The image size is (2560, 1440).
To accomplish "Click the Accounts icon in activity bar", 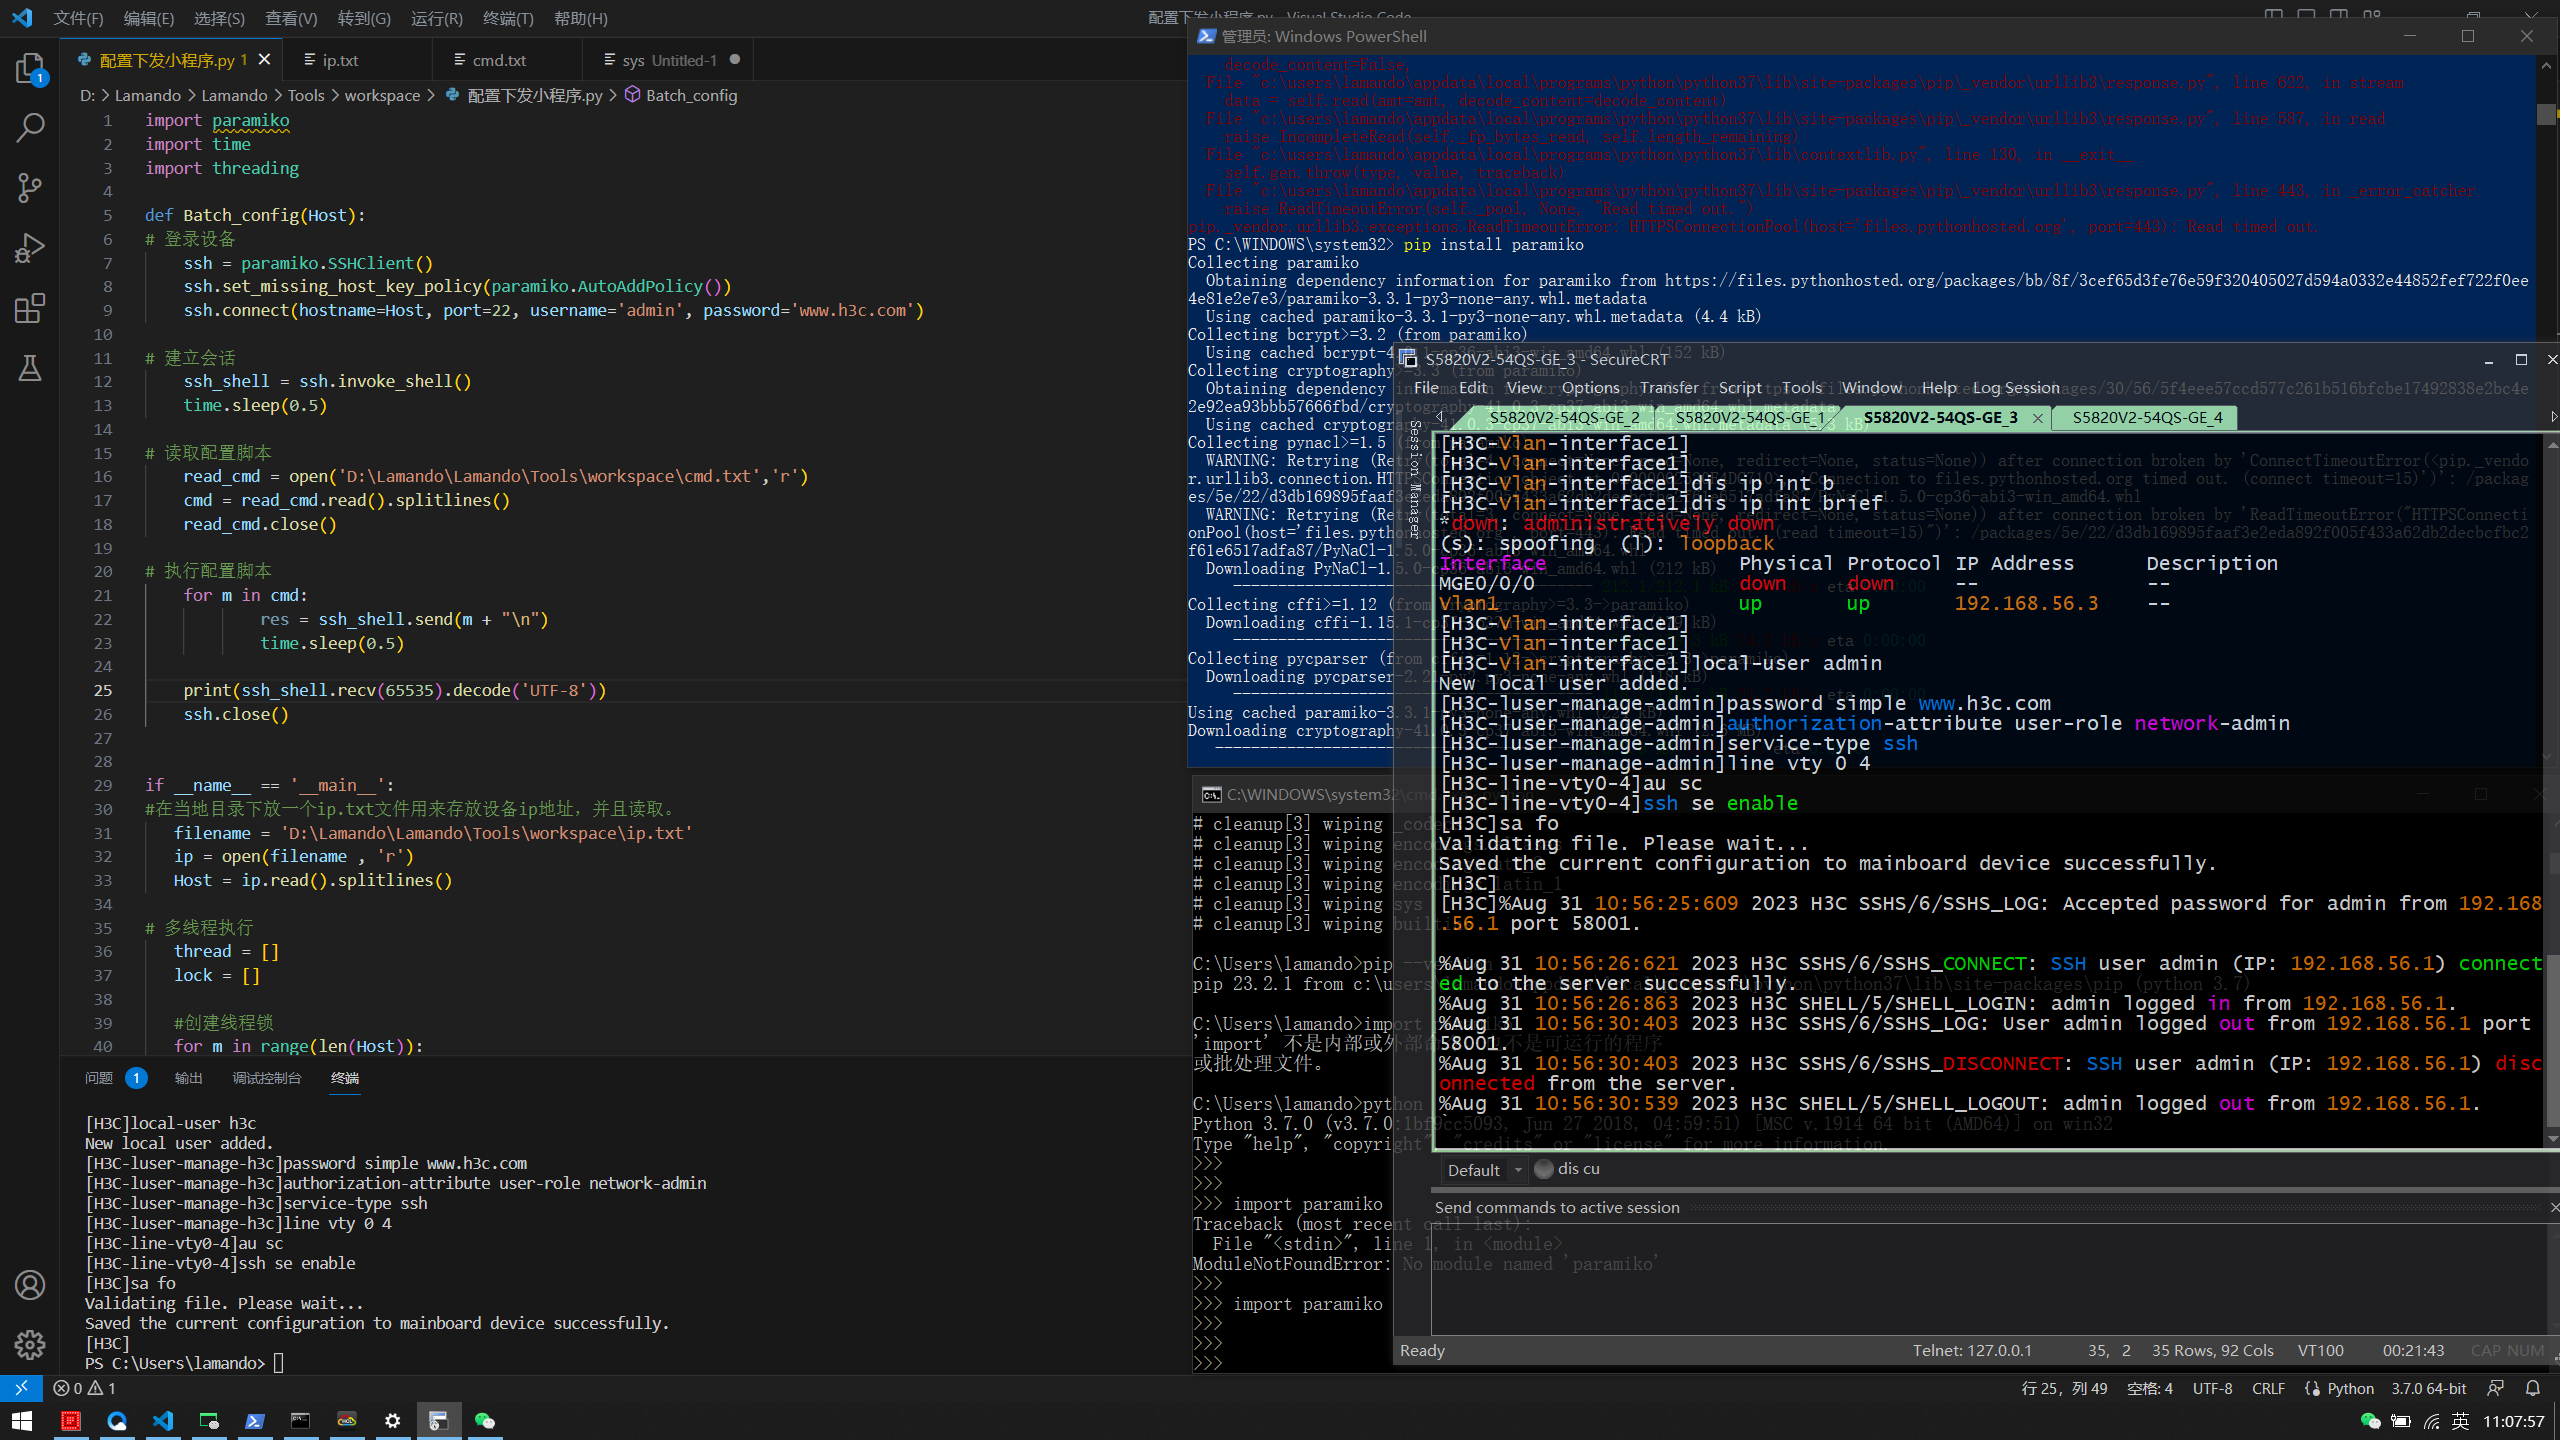I will coord(30,1285).
